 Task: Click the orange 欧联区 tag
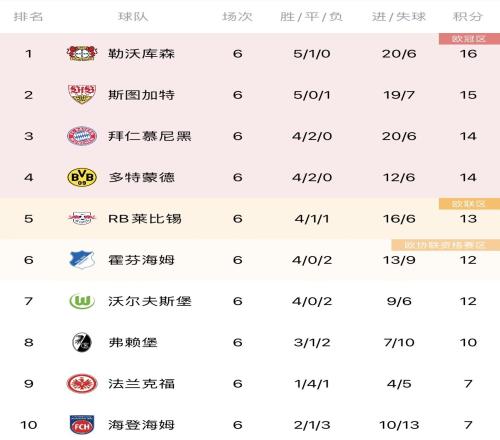click(469, 204)
